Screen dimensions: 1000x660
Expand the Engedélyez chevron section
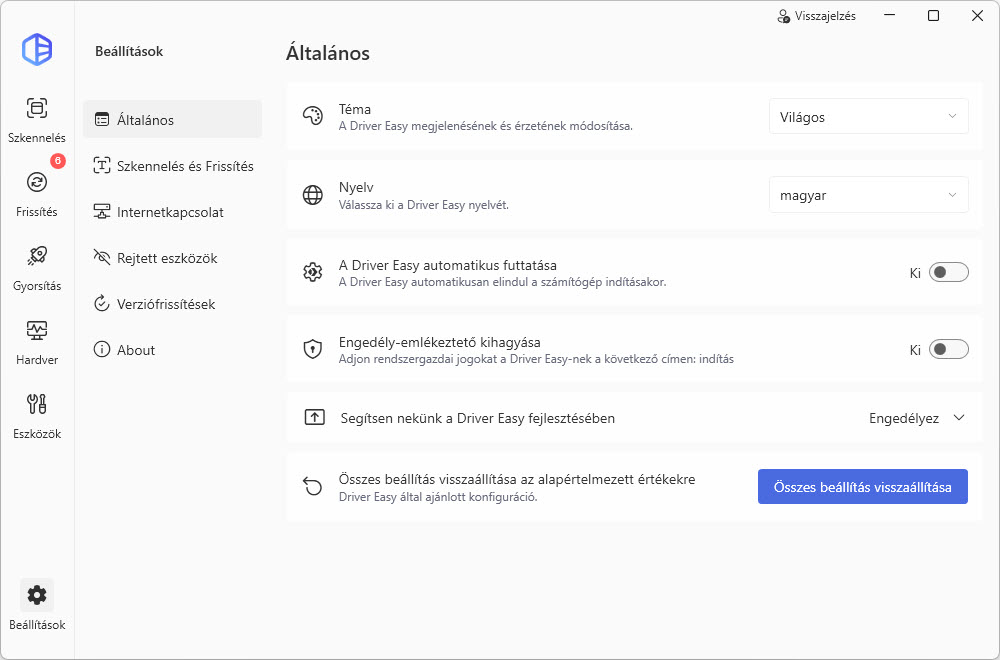pyautogui.click(x=959, y=418)
